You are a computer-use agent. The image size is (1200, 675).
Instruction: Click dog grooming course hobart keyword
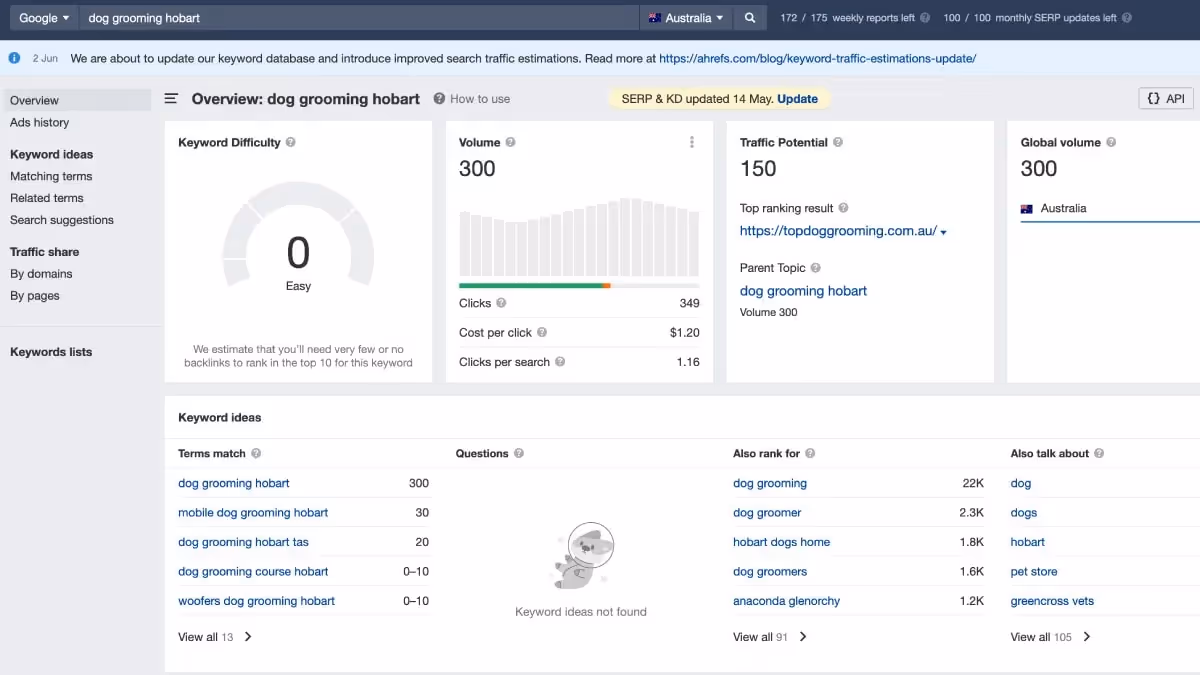point(253,572)
